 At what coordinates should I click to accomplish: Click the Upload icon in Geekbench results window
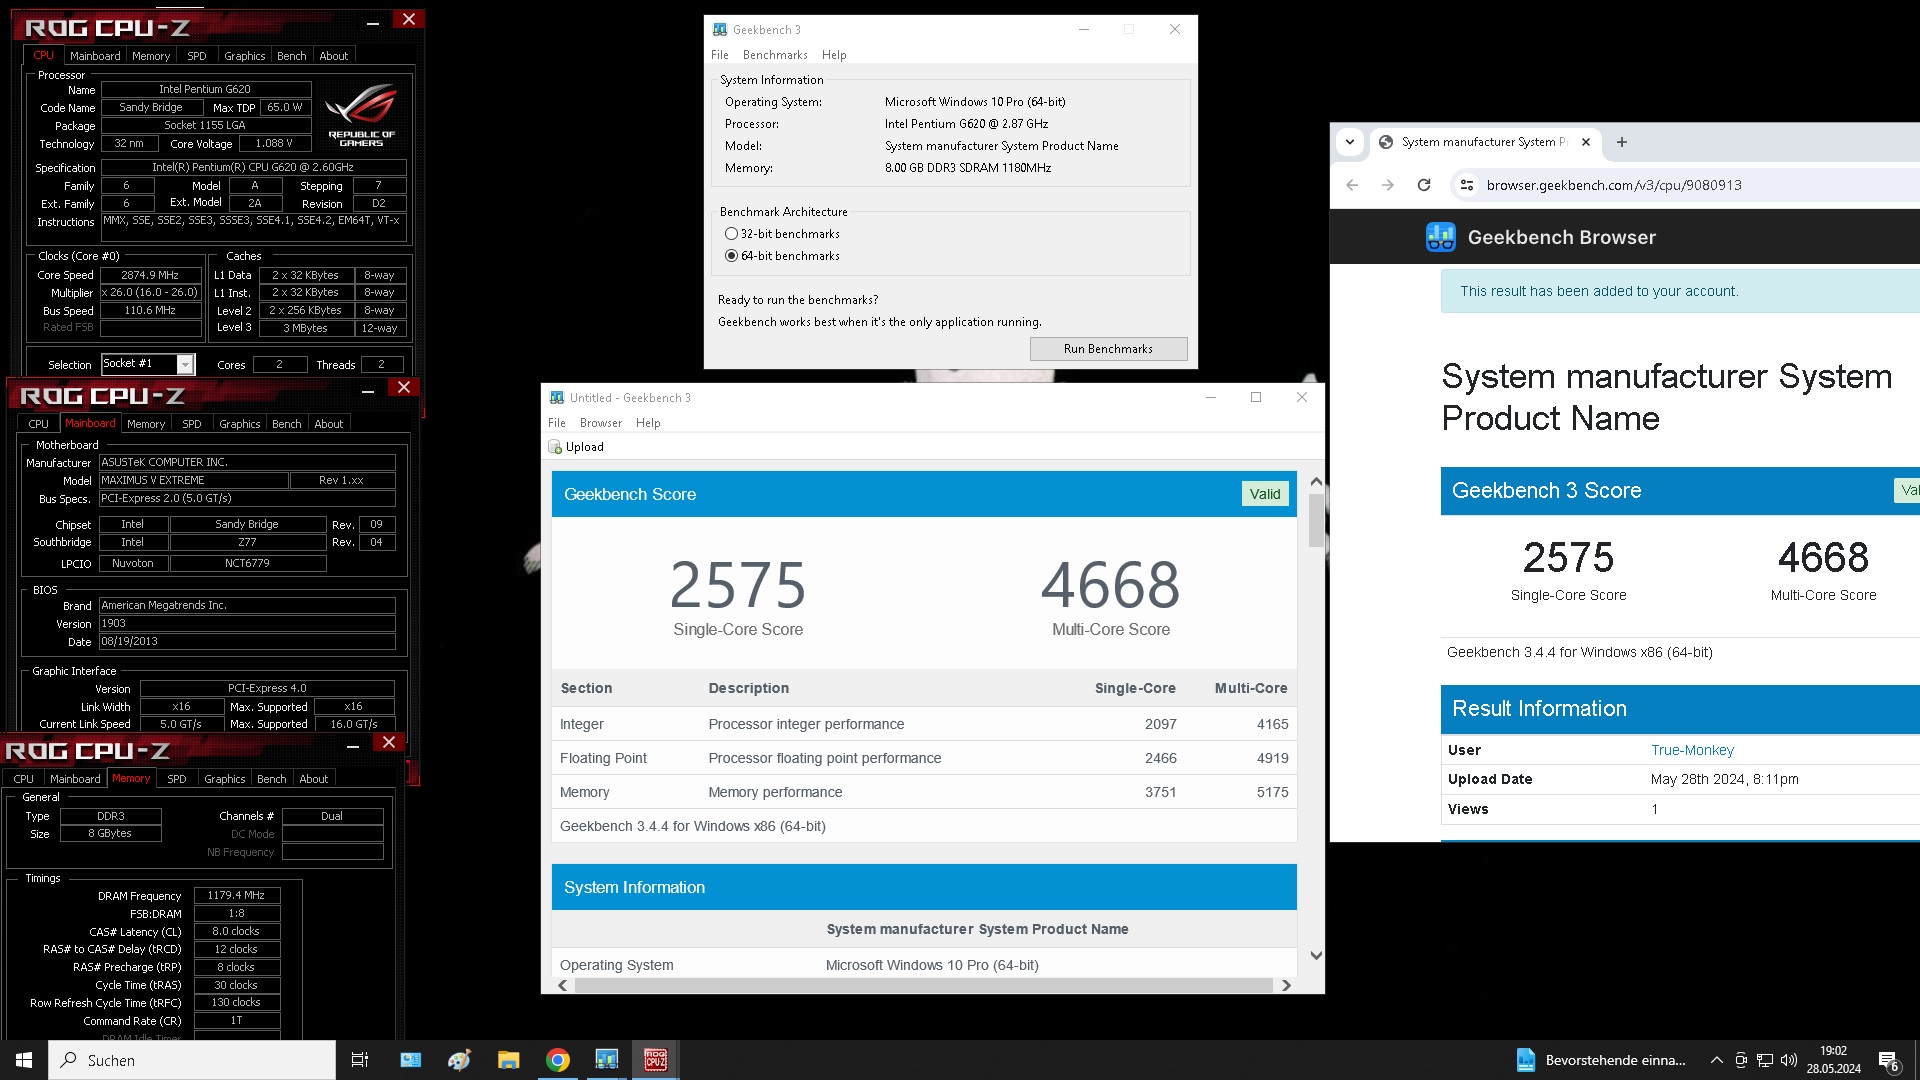pos(555,447)
